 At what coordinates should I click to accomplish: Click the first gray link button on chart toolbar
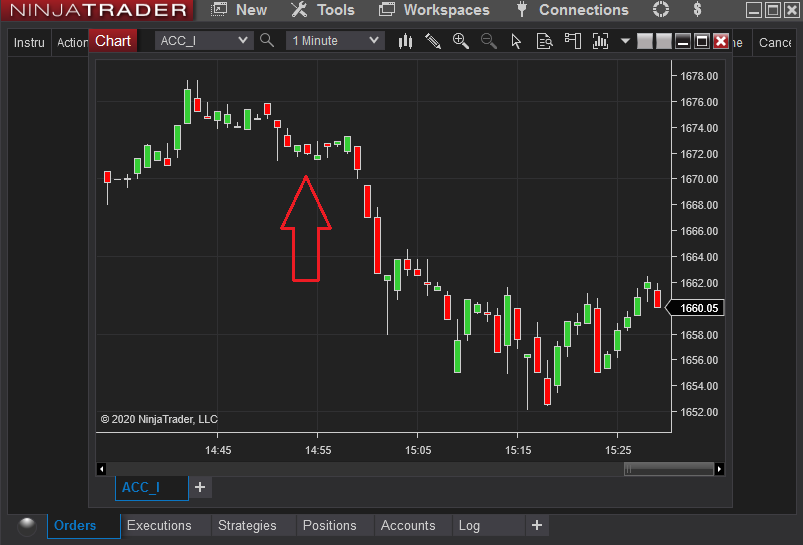point(645,41)
